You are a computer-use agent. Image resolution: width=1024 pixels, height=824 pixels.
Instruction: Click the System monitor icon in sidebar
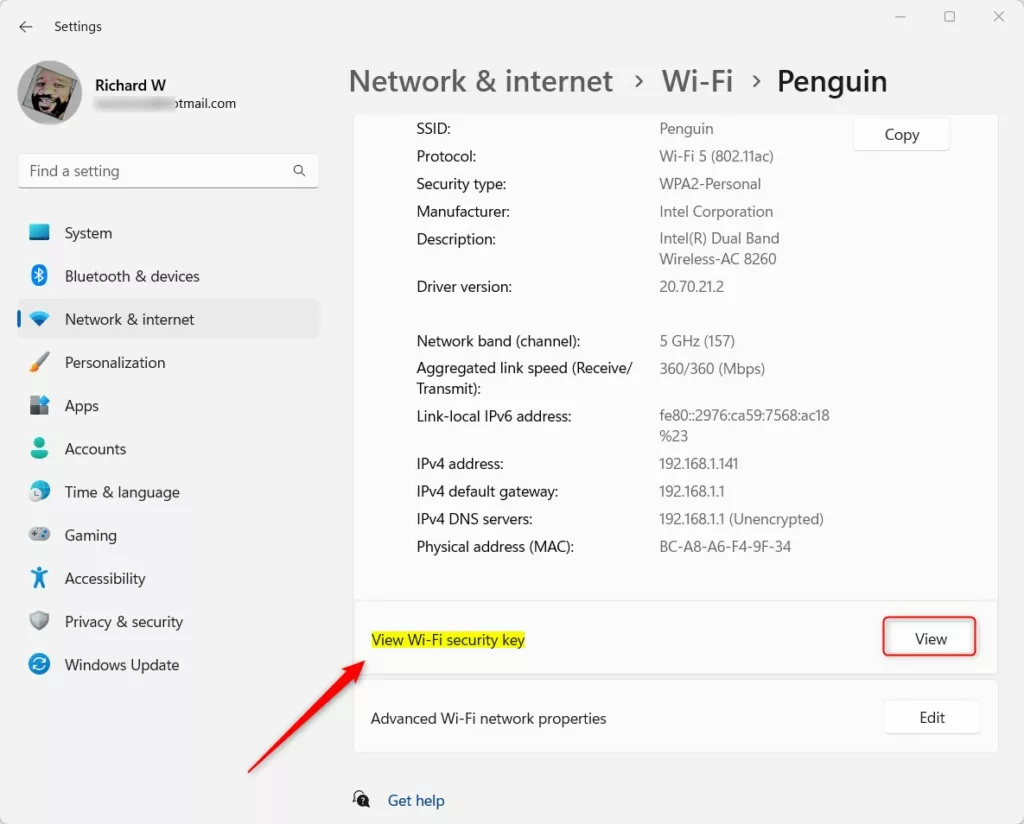39,233
